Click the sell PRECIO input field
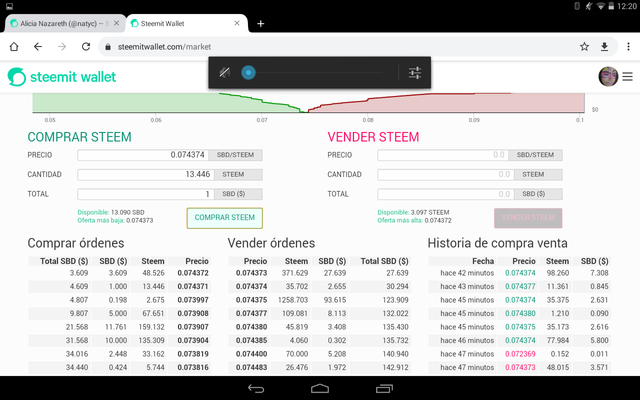The image size is (640, 400). 443,155
